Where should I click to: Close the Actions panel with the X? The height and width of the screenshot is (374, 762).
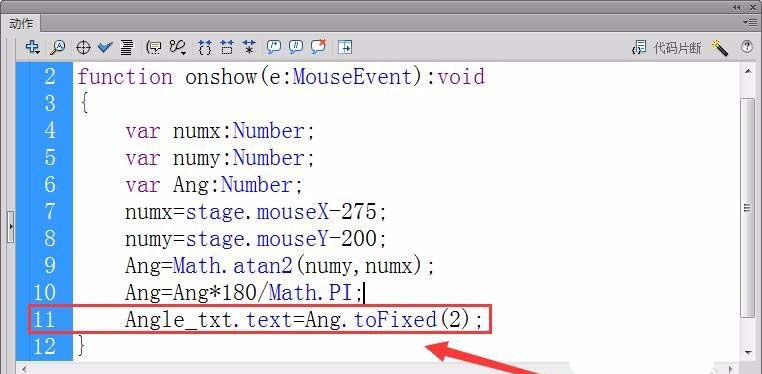pyautogui.click(x=752, y=7)
